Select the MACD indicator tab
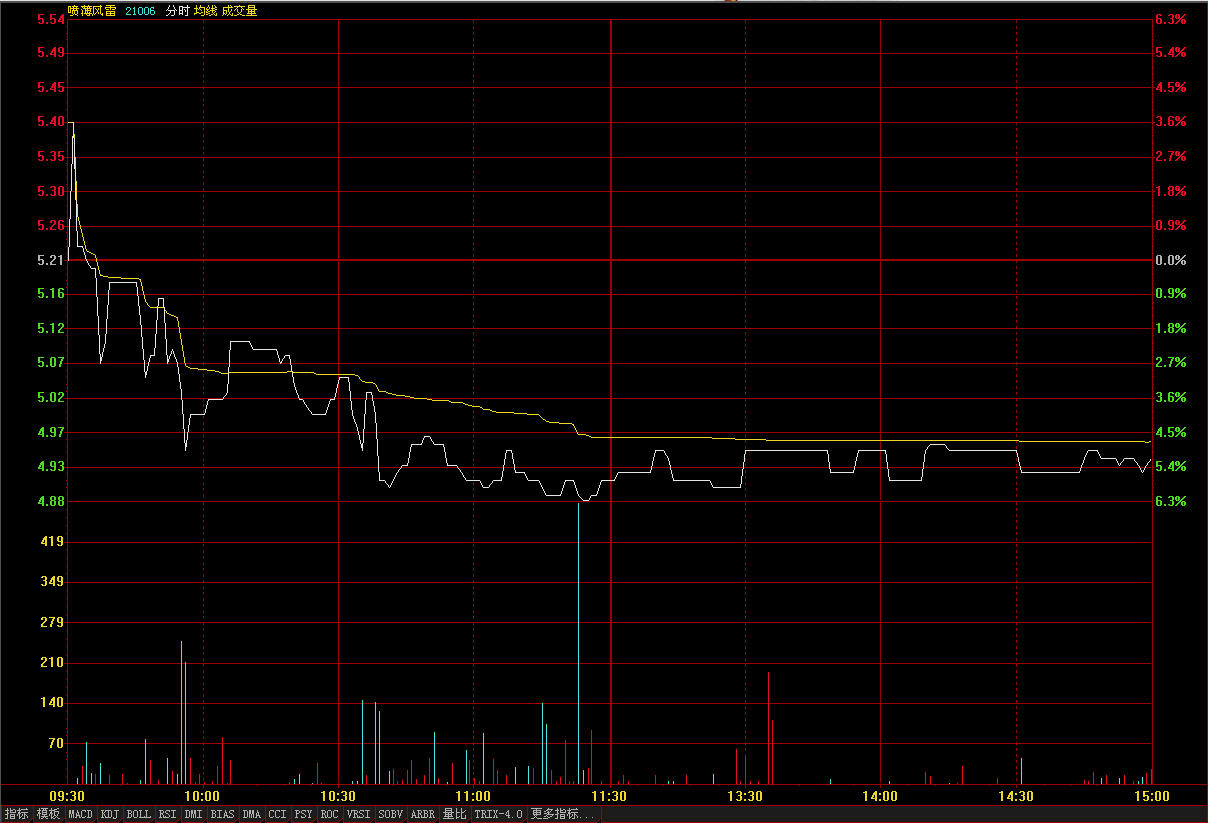Viewport: 1208px width, 823px height. (x=80, y=814)
